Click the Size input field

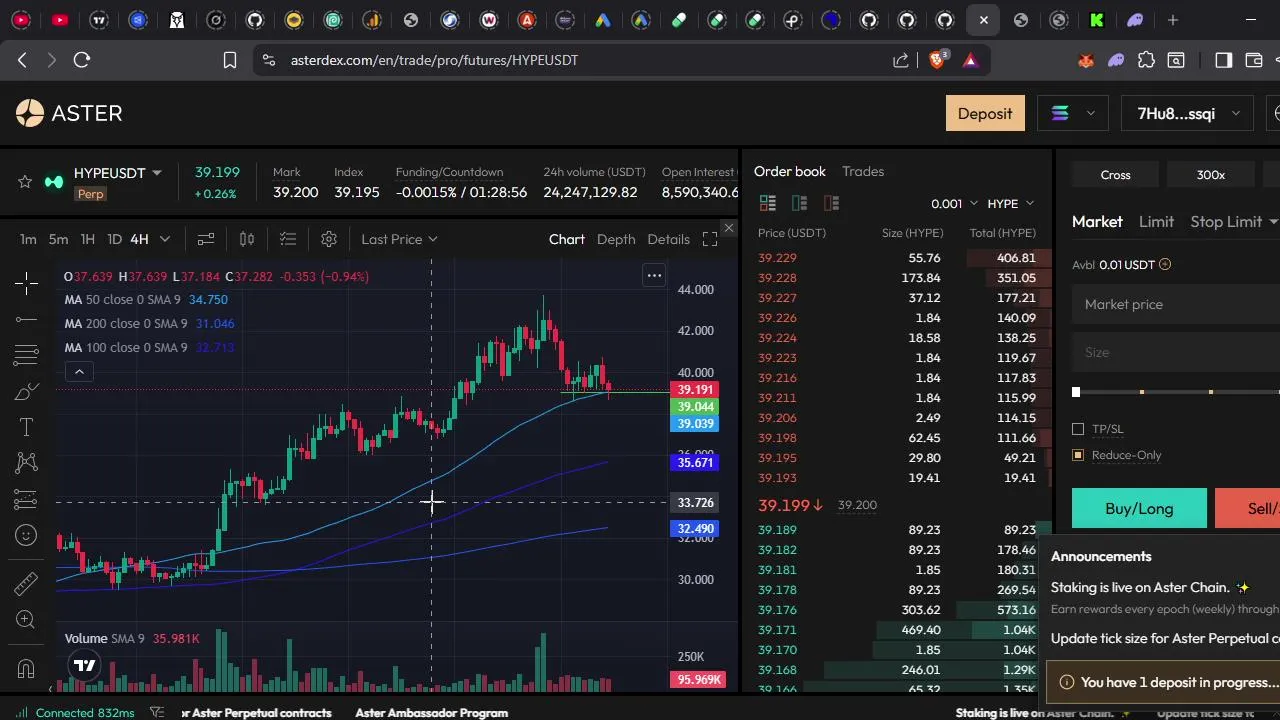(x=1176, y=352)
